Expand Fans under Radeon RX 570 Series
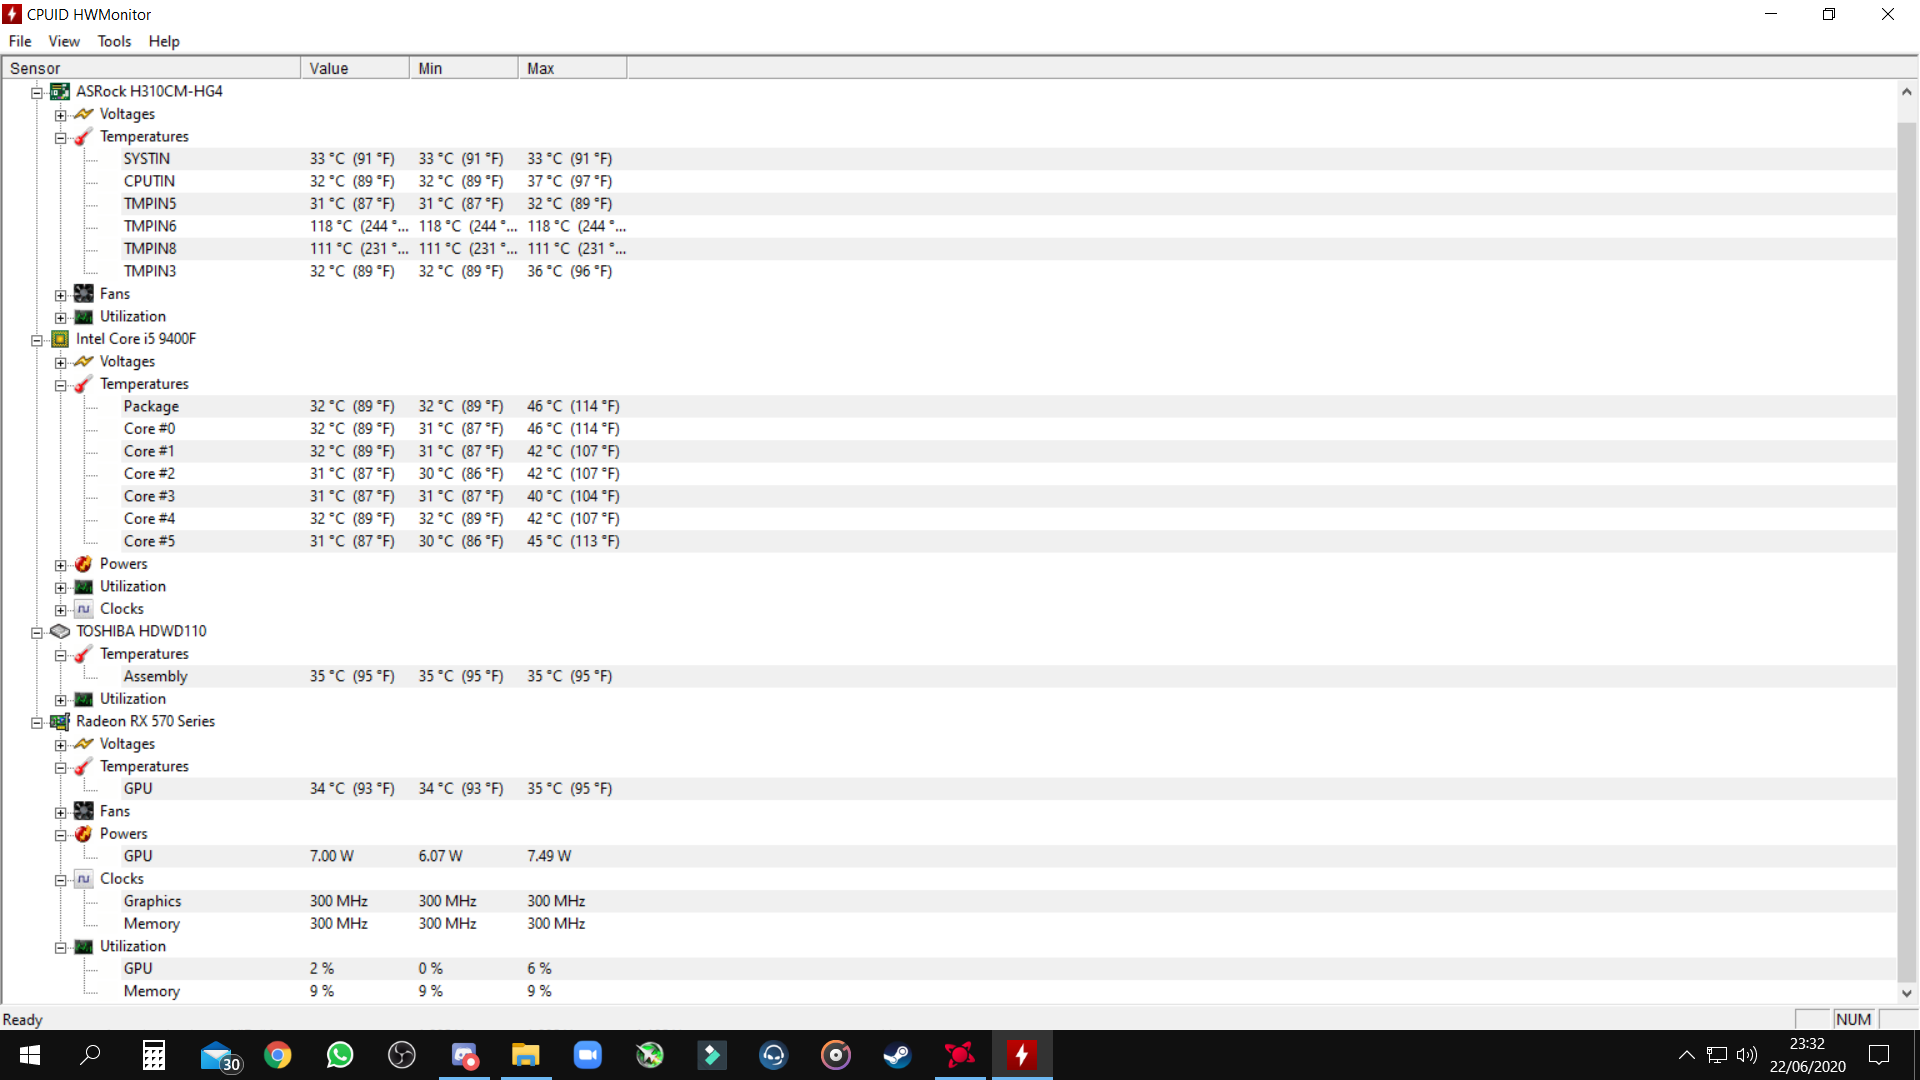 point(61,812)
